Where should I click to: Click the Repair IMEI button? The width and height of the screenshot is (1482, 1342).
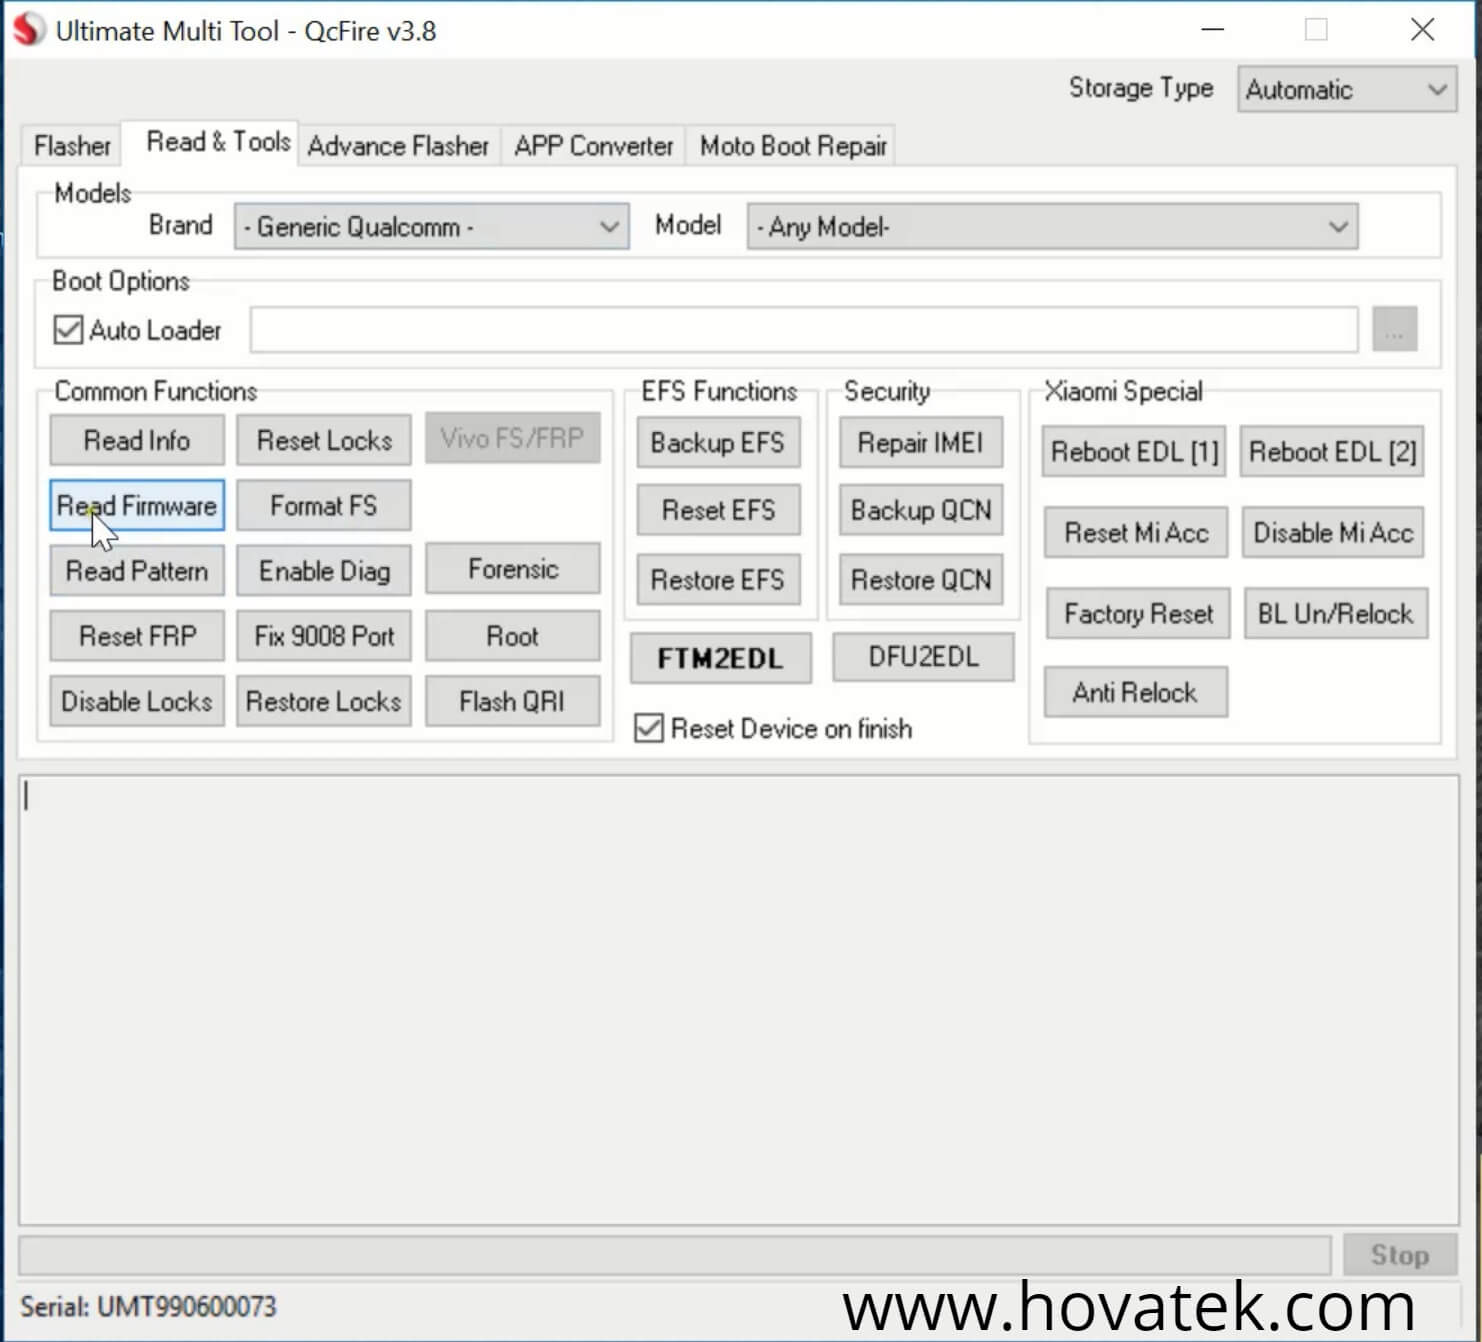[x=921, y=442]
